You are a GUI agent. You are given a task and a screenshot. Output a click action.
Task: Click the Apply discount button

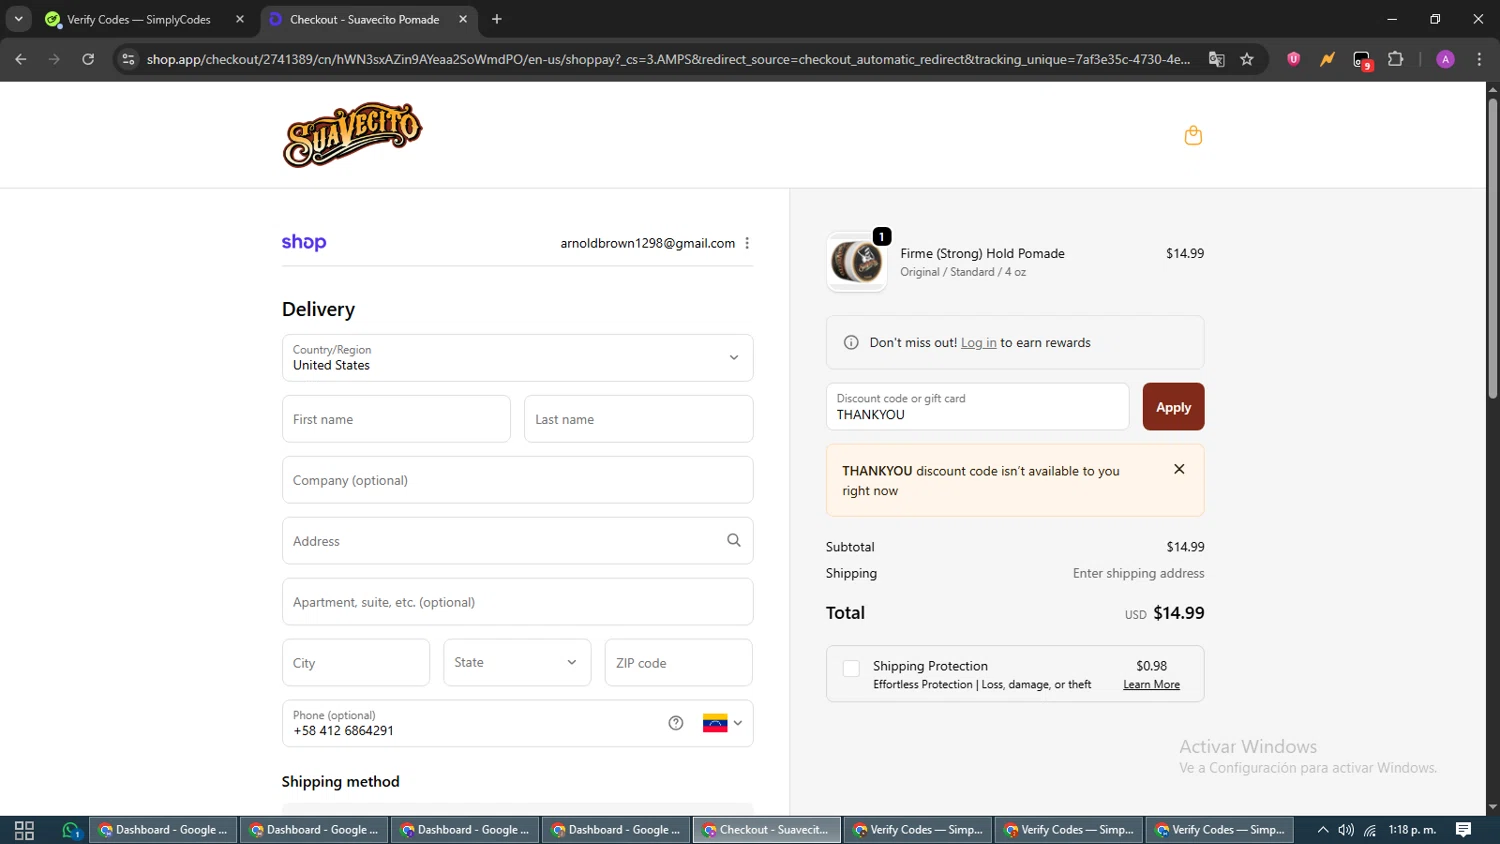pyautogui.click(x=1173, y=407)
